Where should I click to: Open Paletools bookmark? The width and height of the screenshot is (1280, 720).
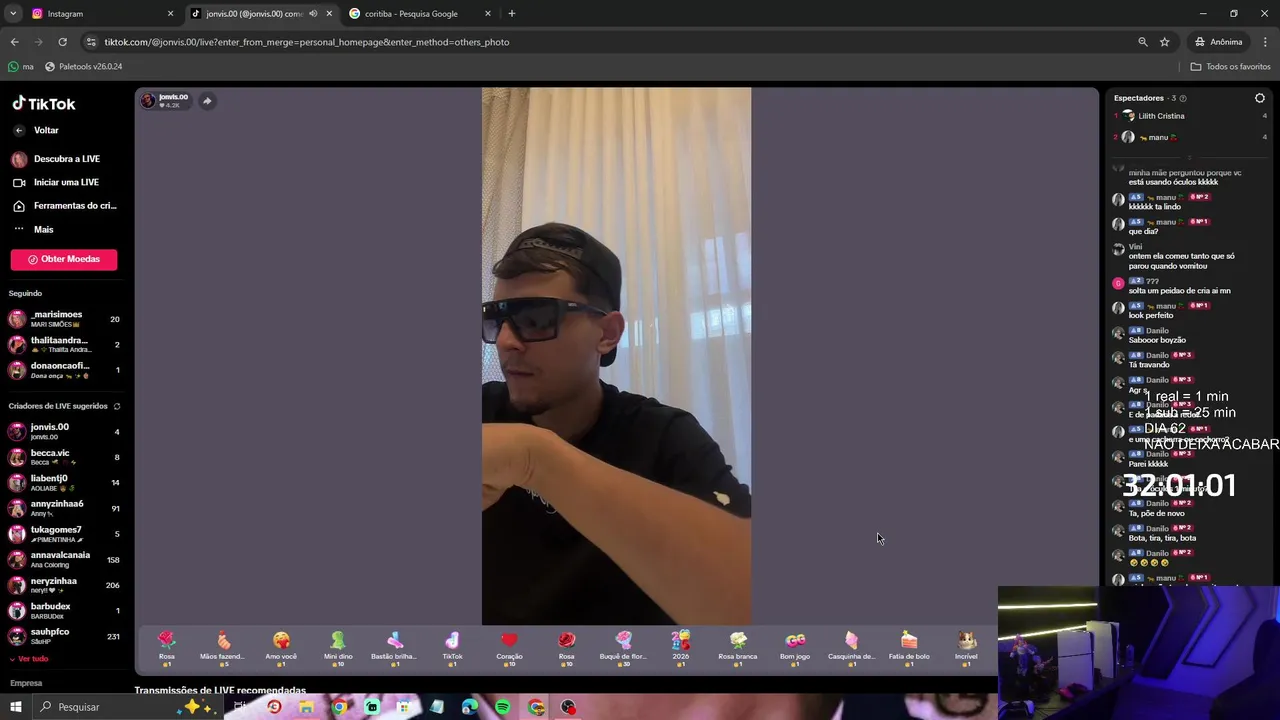tap(83, 67)
